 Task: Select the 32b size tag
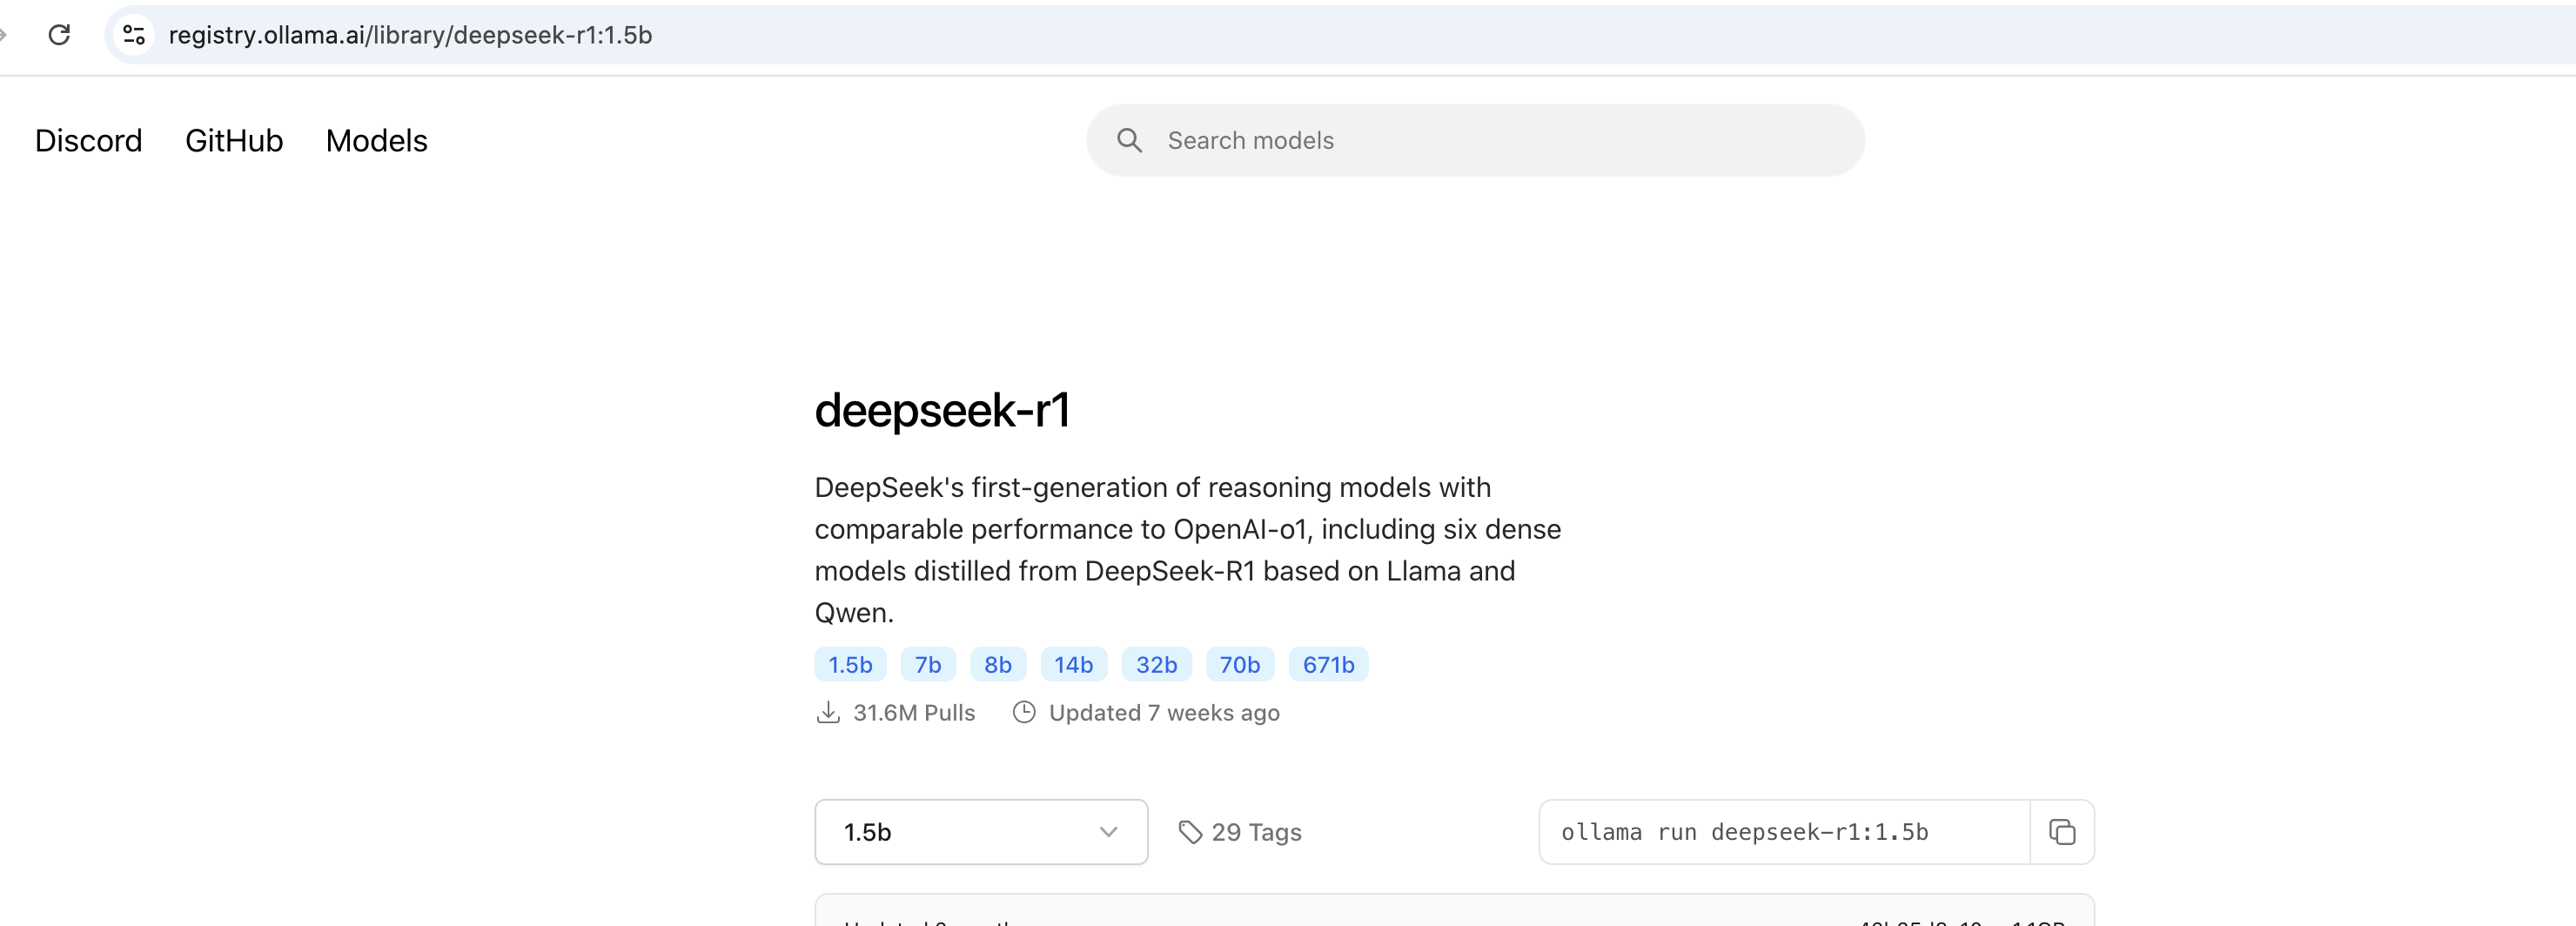coord(1157,665)
